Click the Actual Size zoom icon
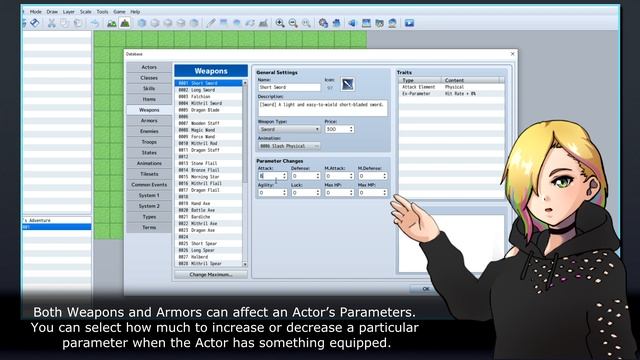Viewport: 640px width, 360px height. coord(306,23)
